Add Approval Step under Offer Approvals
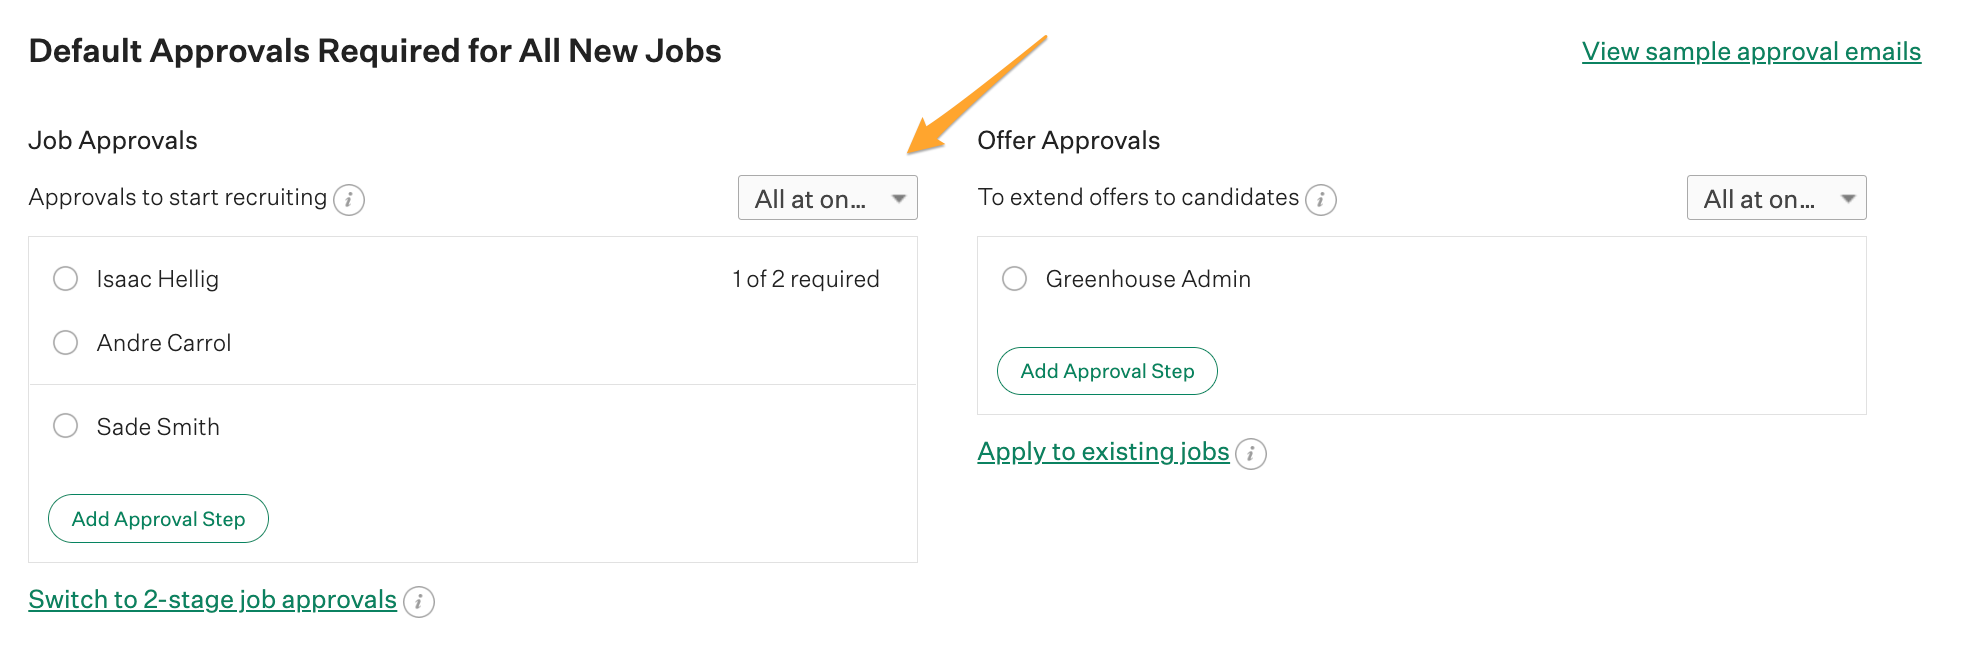The image size is (1986, 660). point(1107,371)
